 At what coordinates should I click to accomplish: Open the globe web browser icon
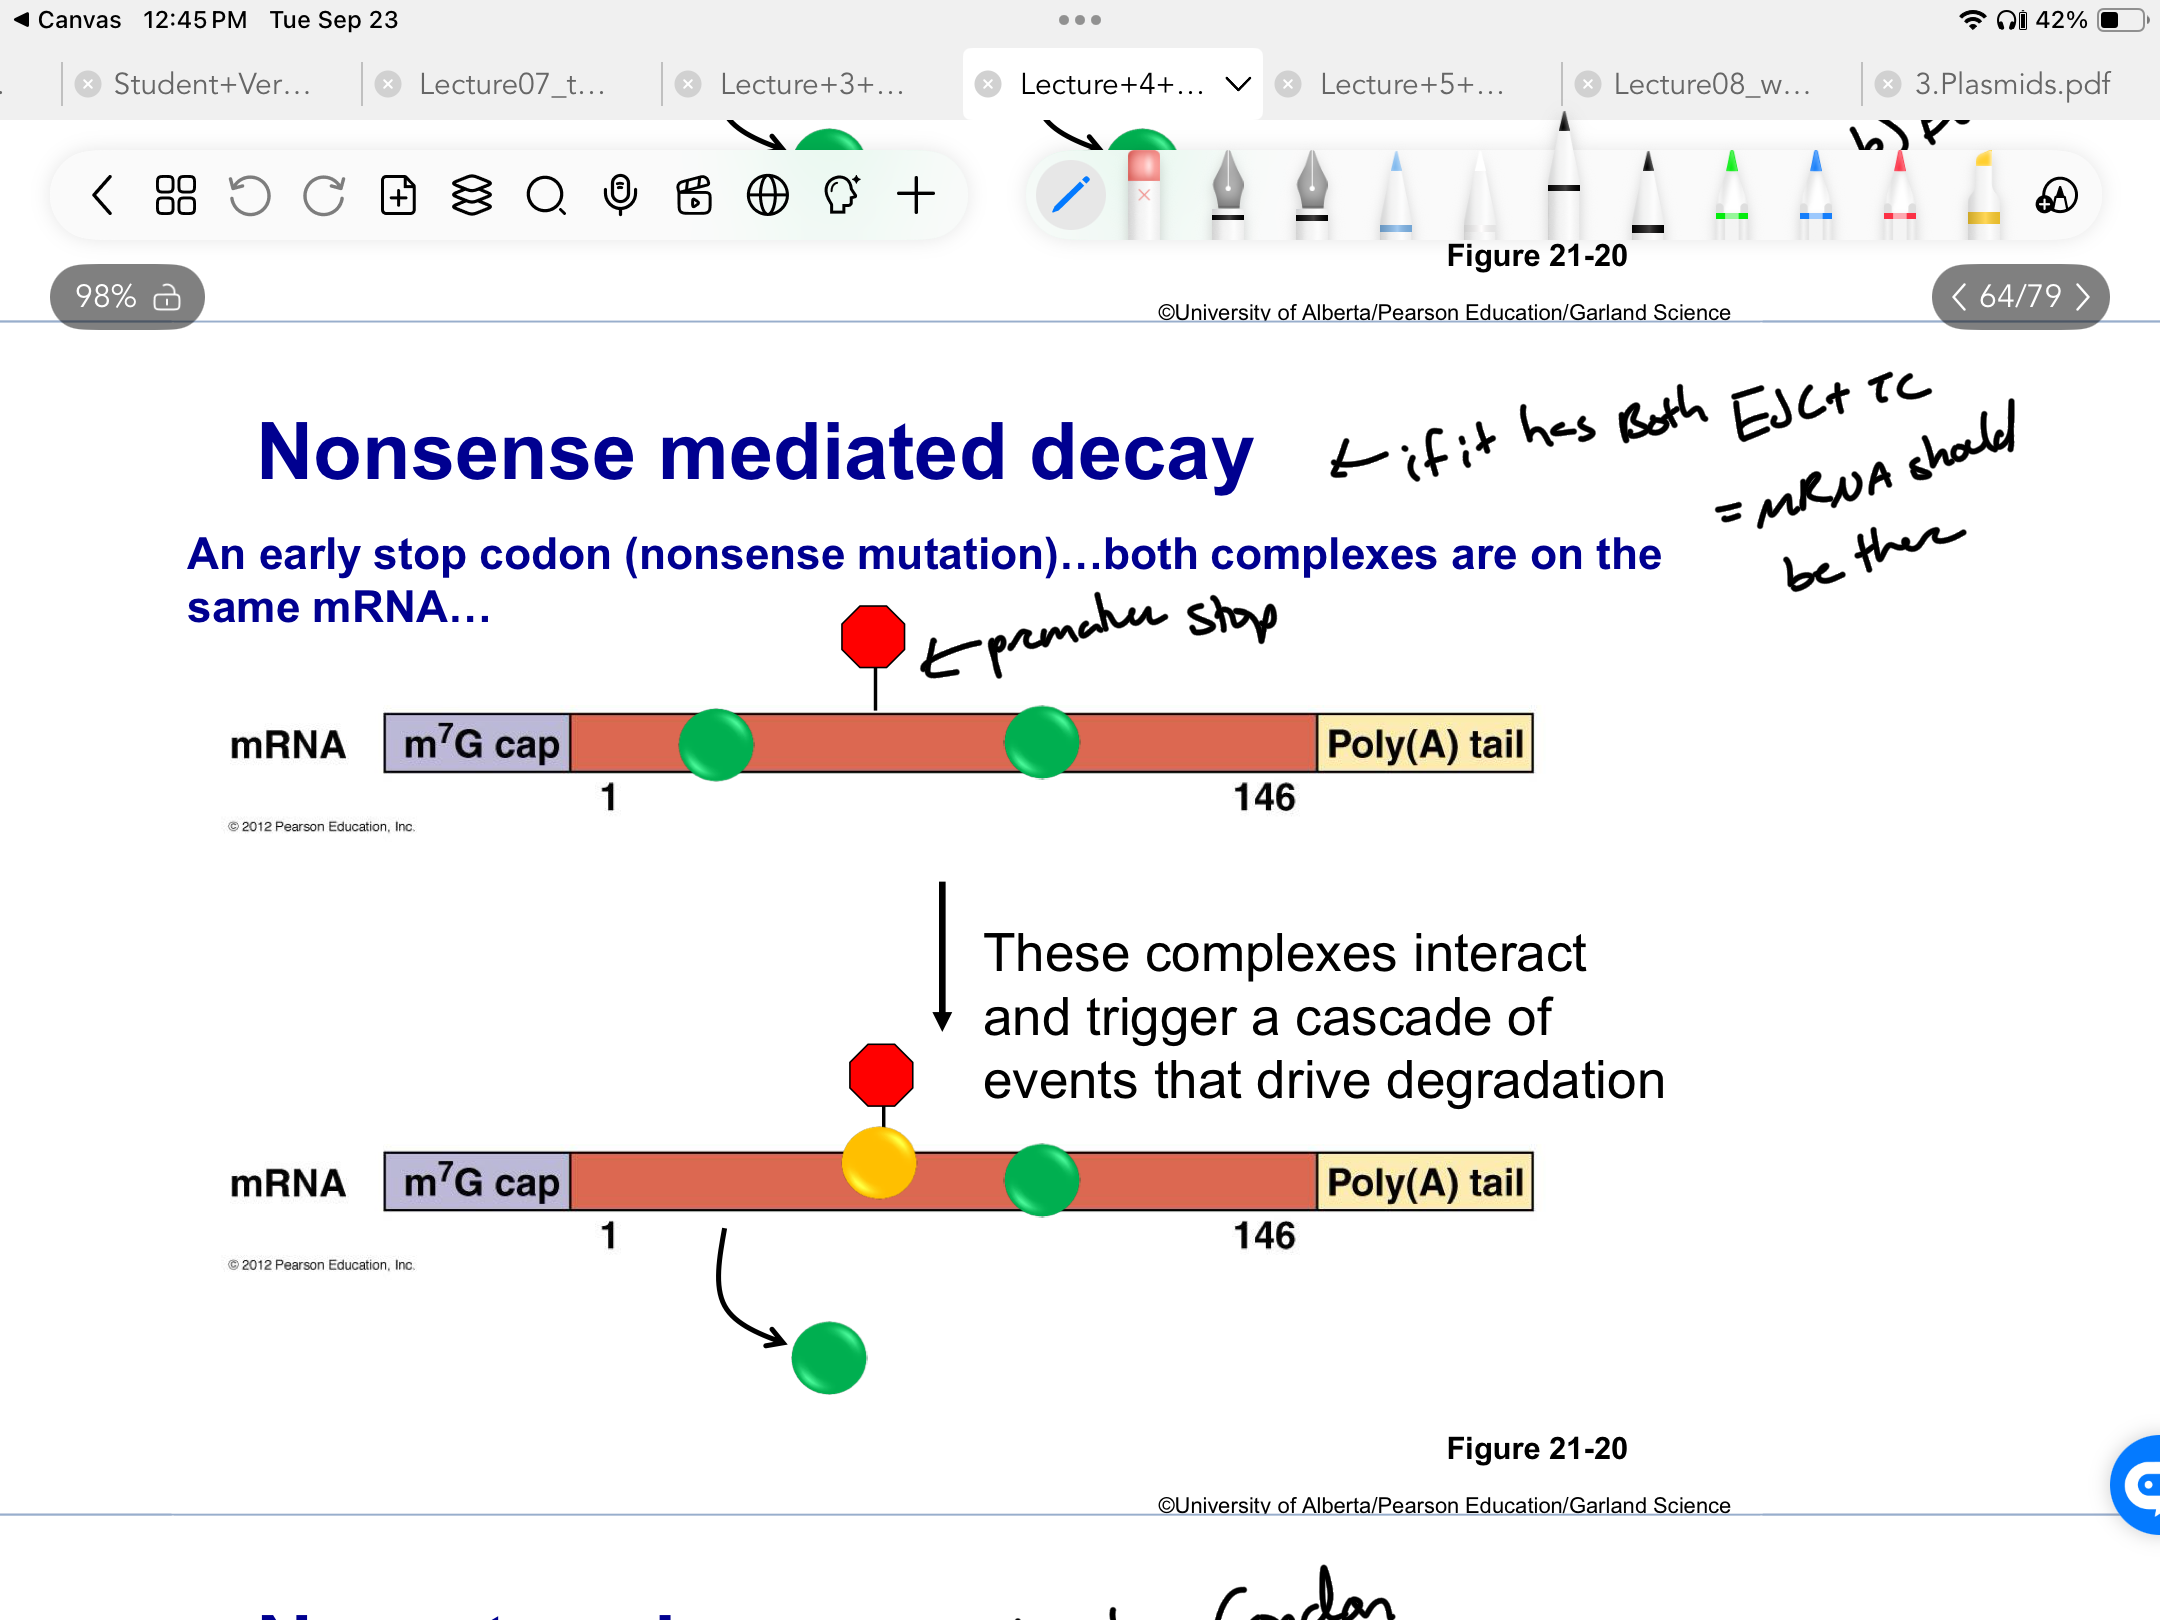(767, 195)
